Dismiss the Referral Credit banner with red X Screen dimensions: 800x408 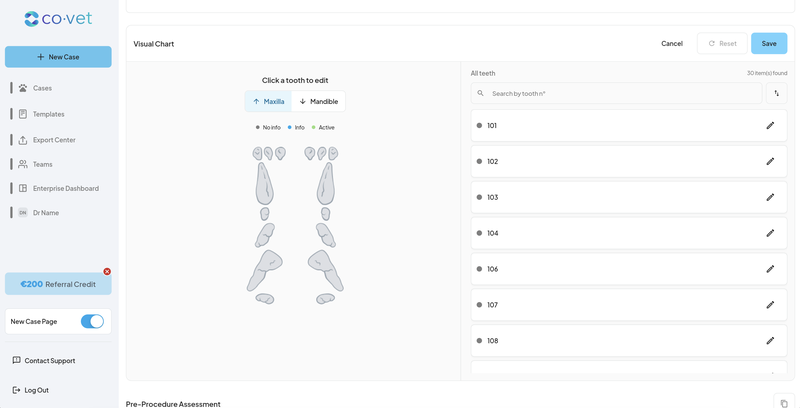click(x=107, y=271)
